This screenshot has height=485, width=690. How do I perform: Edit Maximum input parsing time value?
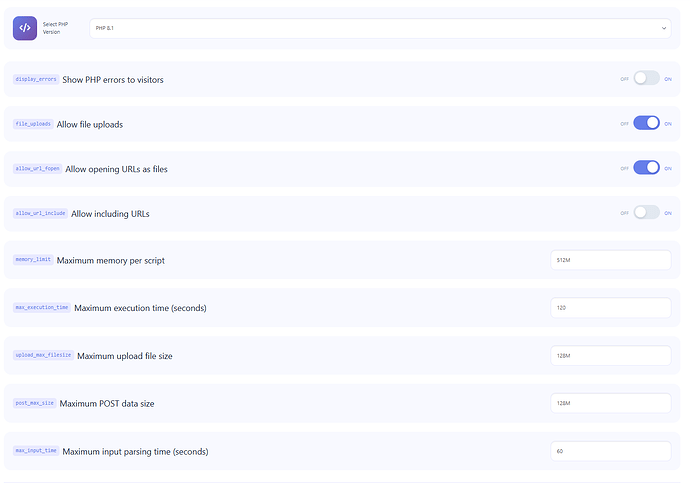tap(610, 451)
